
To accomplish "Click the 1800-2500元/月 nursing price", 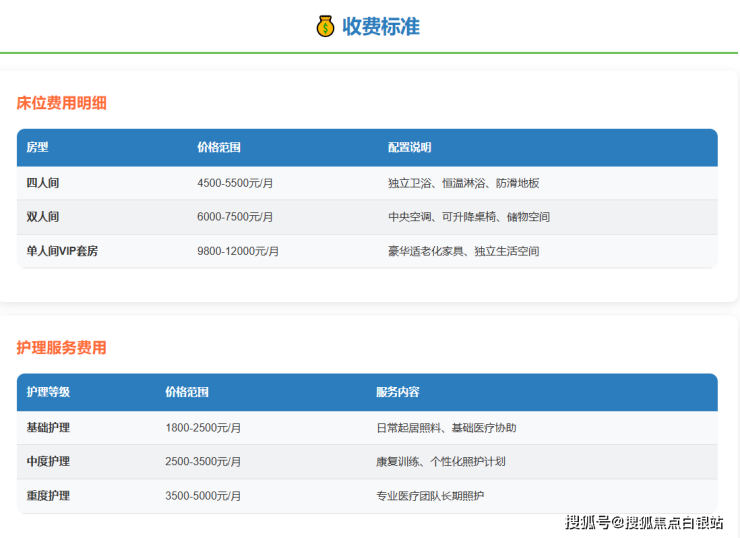I will [203, 428].
